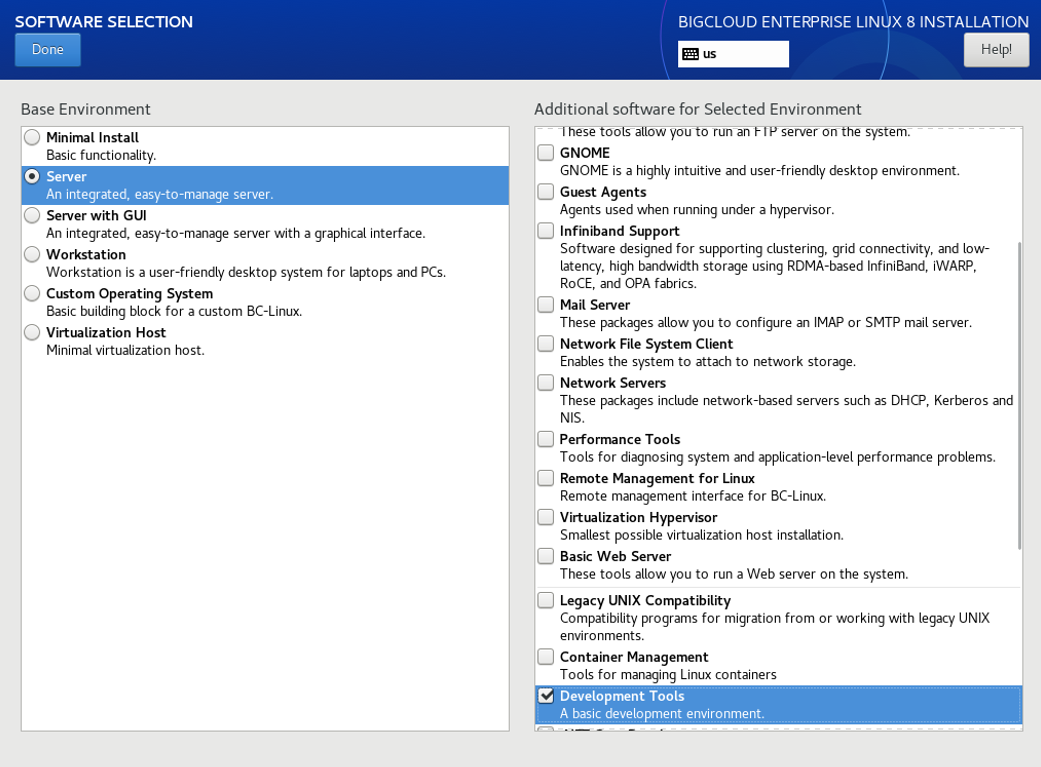Click GNOME desktop environment description text
Image resolution: width=1041 pixels, height=767 pixels.
(x=760, y=171)
